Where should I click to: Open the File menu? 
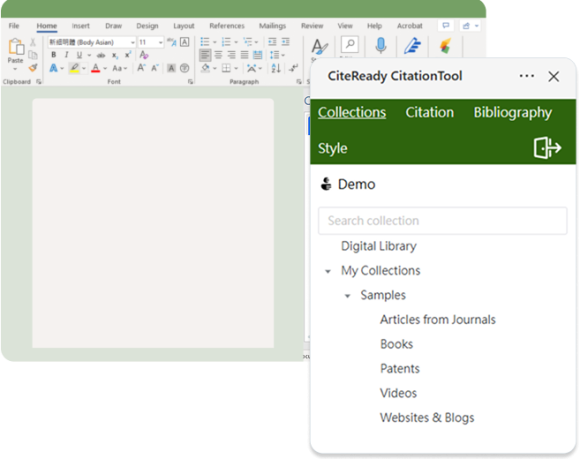14,26
